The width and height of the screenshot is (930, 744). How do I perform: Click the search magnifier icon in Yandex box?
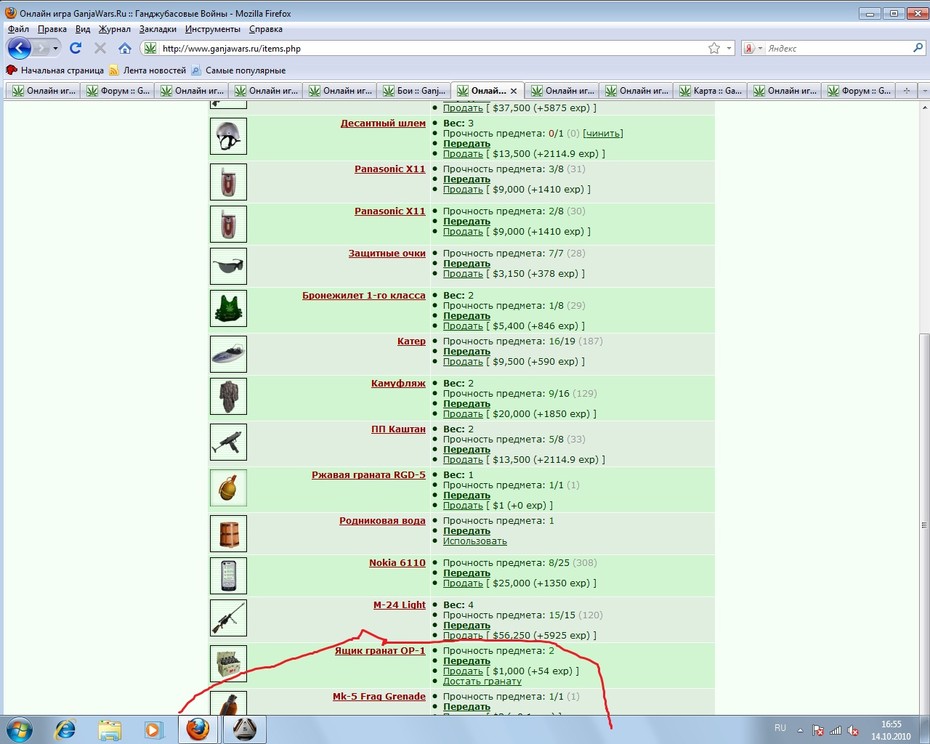click(918, 48)
